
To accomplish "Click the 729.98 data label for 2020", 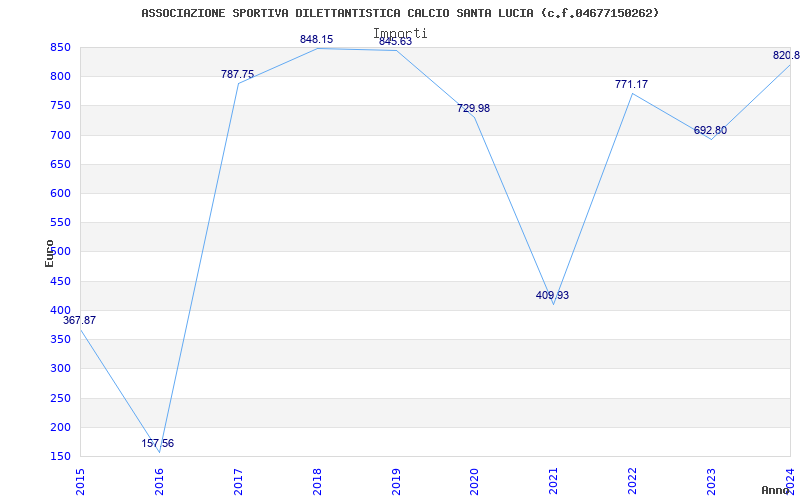I will [x=473, y=108].
